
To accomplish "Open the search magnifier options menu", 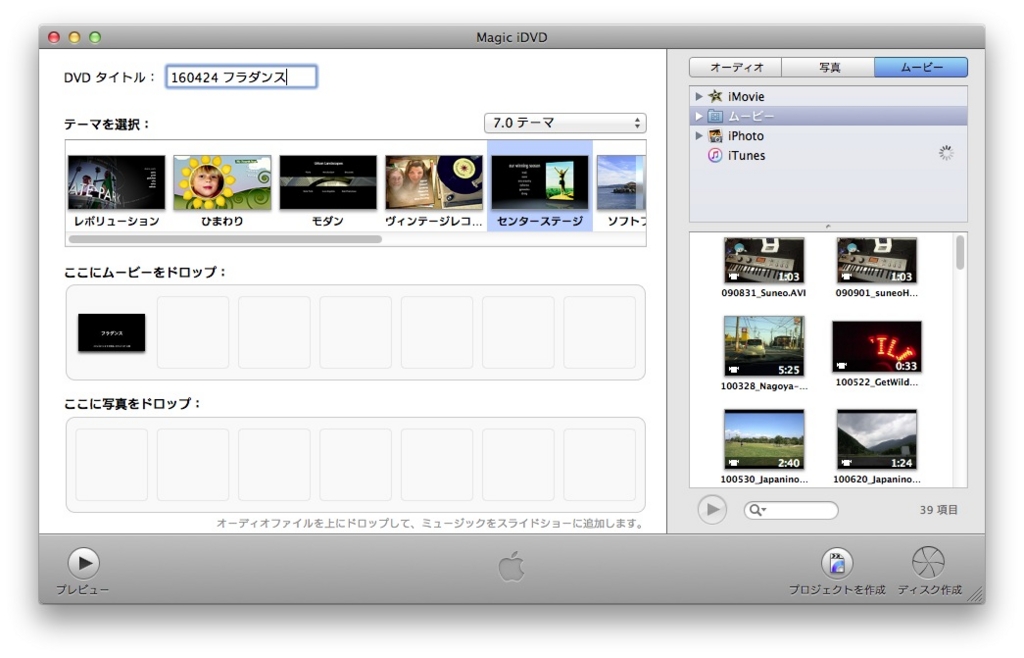I will pos(757,510).
